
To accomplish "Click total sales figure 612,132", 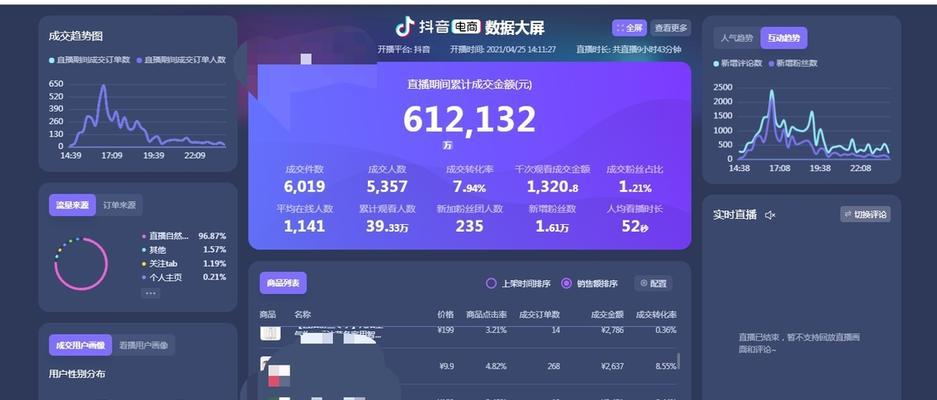I will pyautogui.click(x=469, y=120).
